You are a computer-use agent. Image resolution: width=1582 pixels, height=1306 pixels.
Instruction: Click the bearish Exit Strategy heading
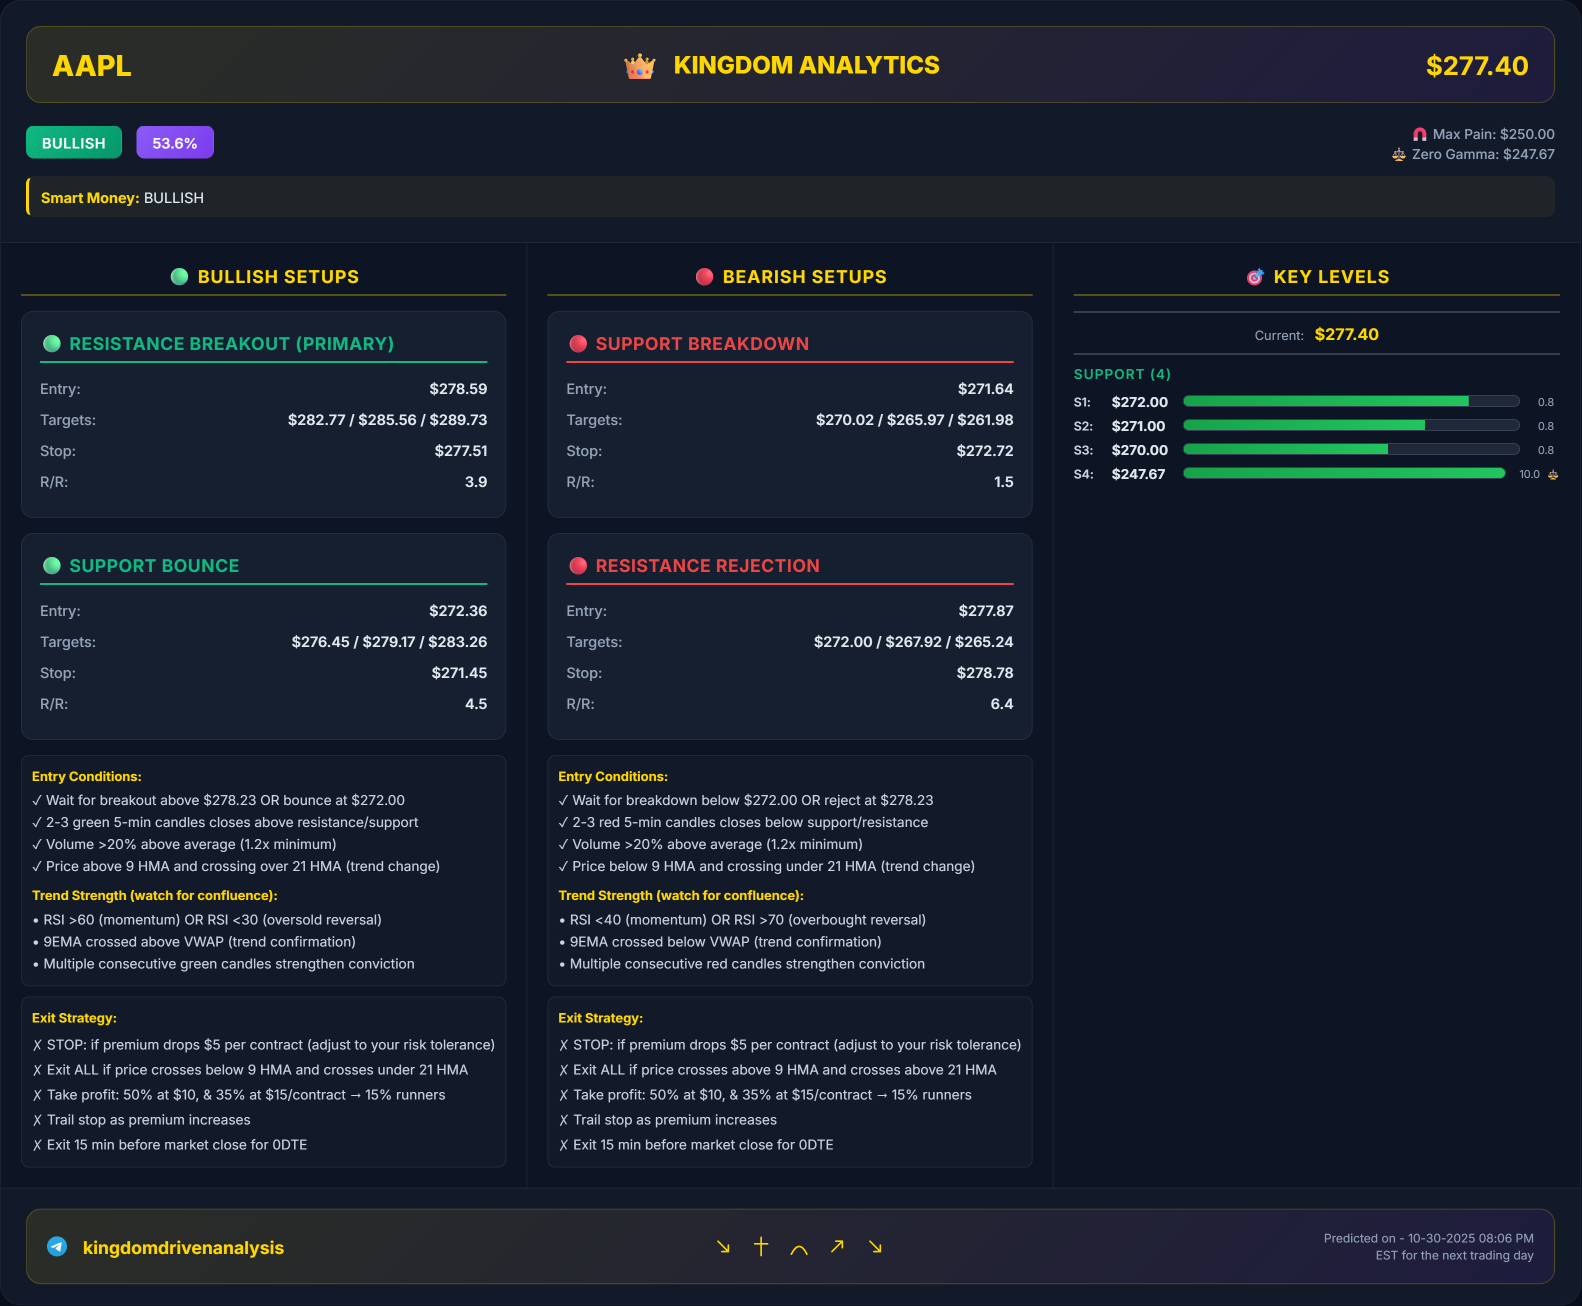pyautogui.click(x=600, y=1018)
